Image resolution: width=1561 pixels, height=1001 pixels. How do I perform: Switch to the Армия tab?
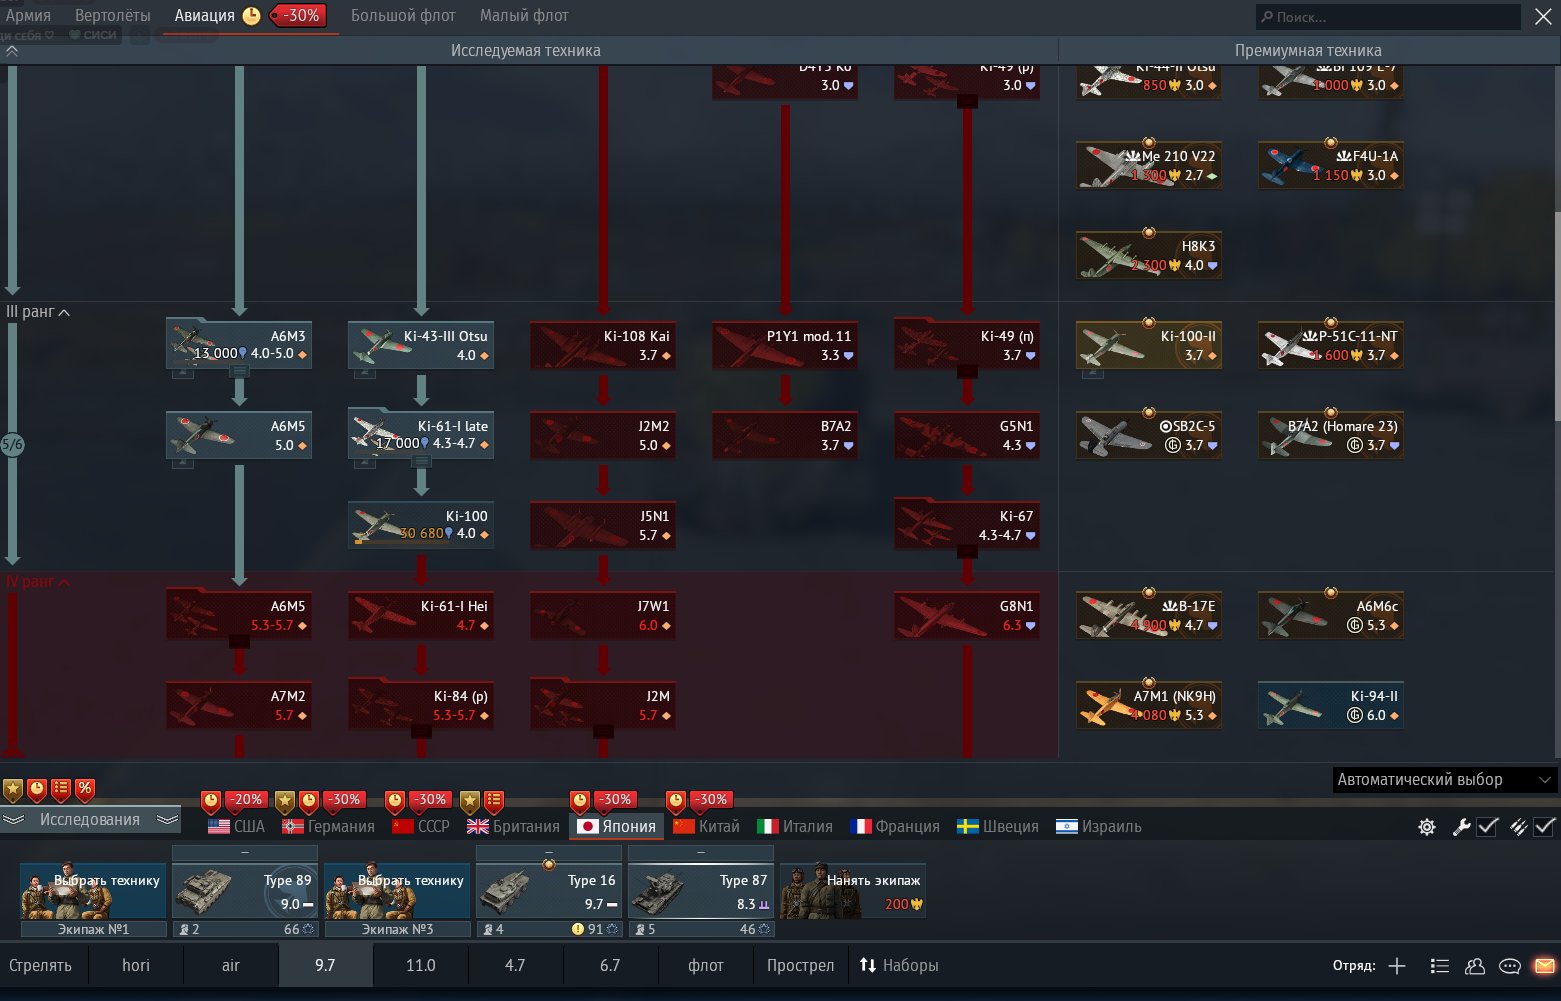pyautogui.click(x=28, y=16)
